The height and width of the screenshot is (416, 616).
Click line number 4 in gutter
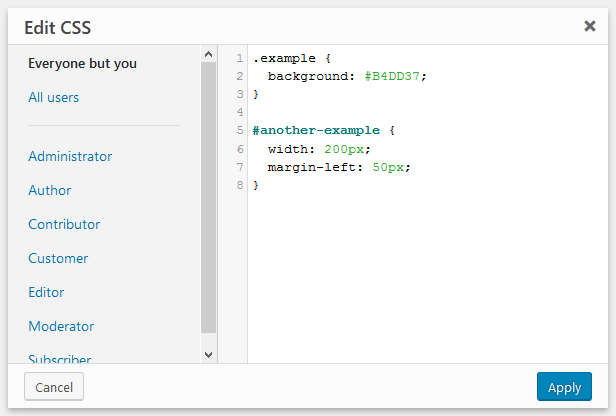(240, 112)
